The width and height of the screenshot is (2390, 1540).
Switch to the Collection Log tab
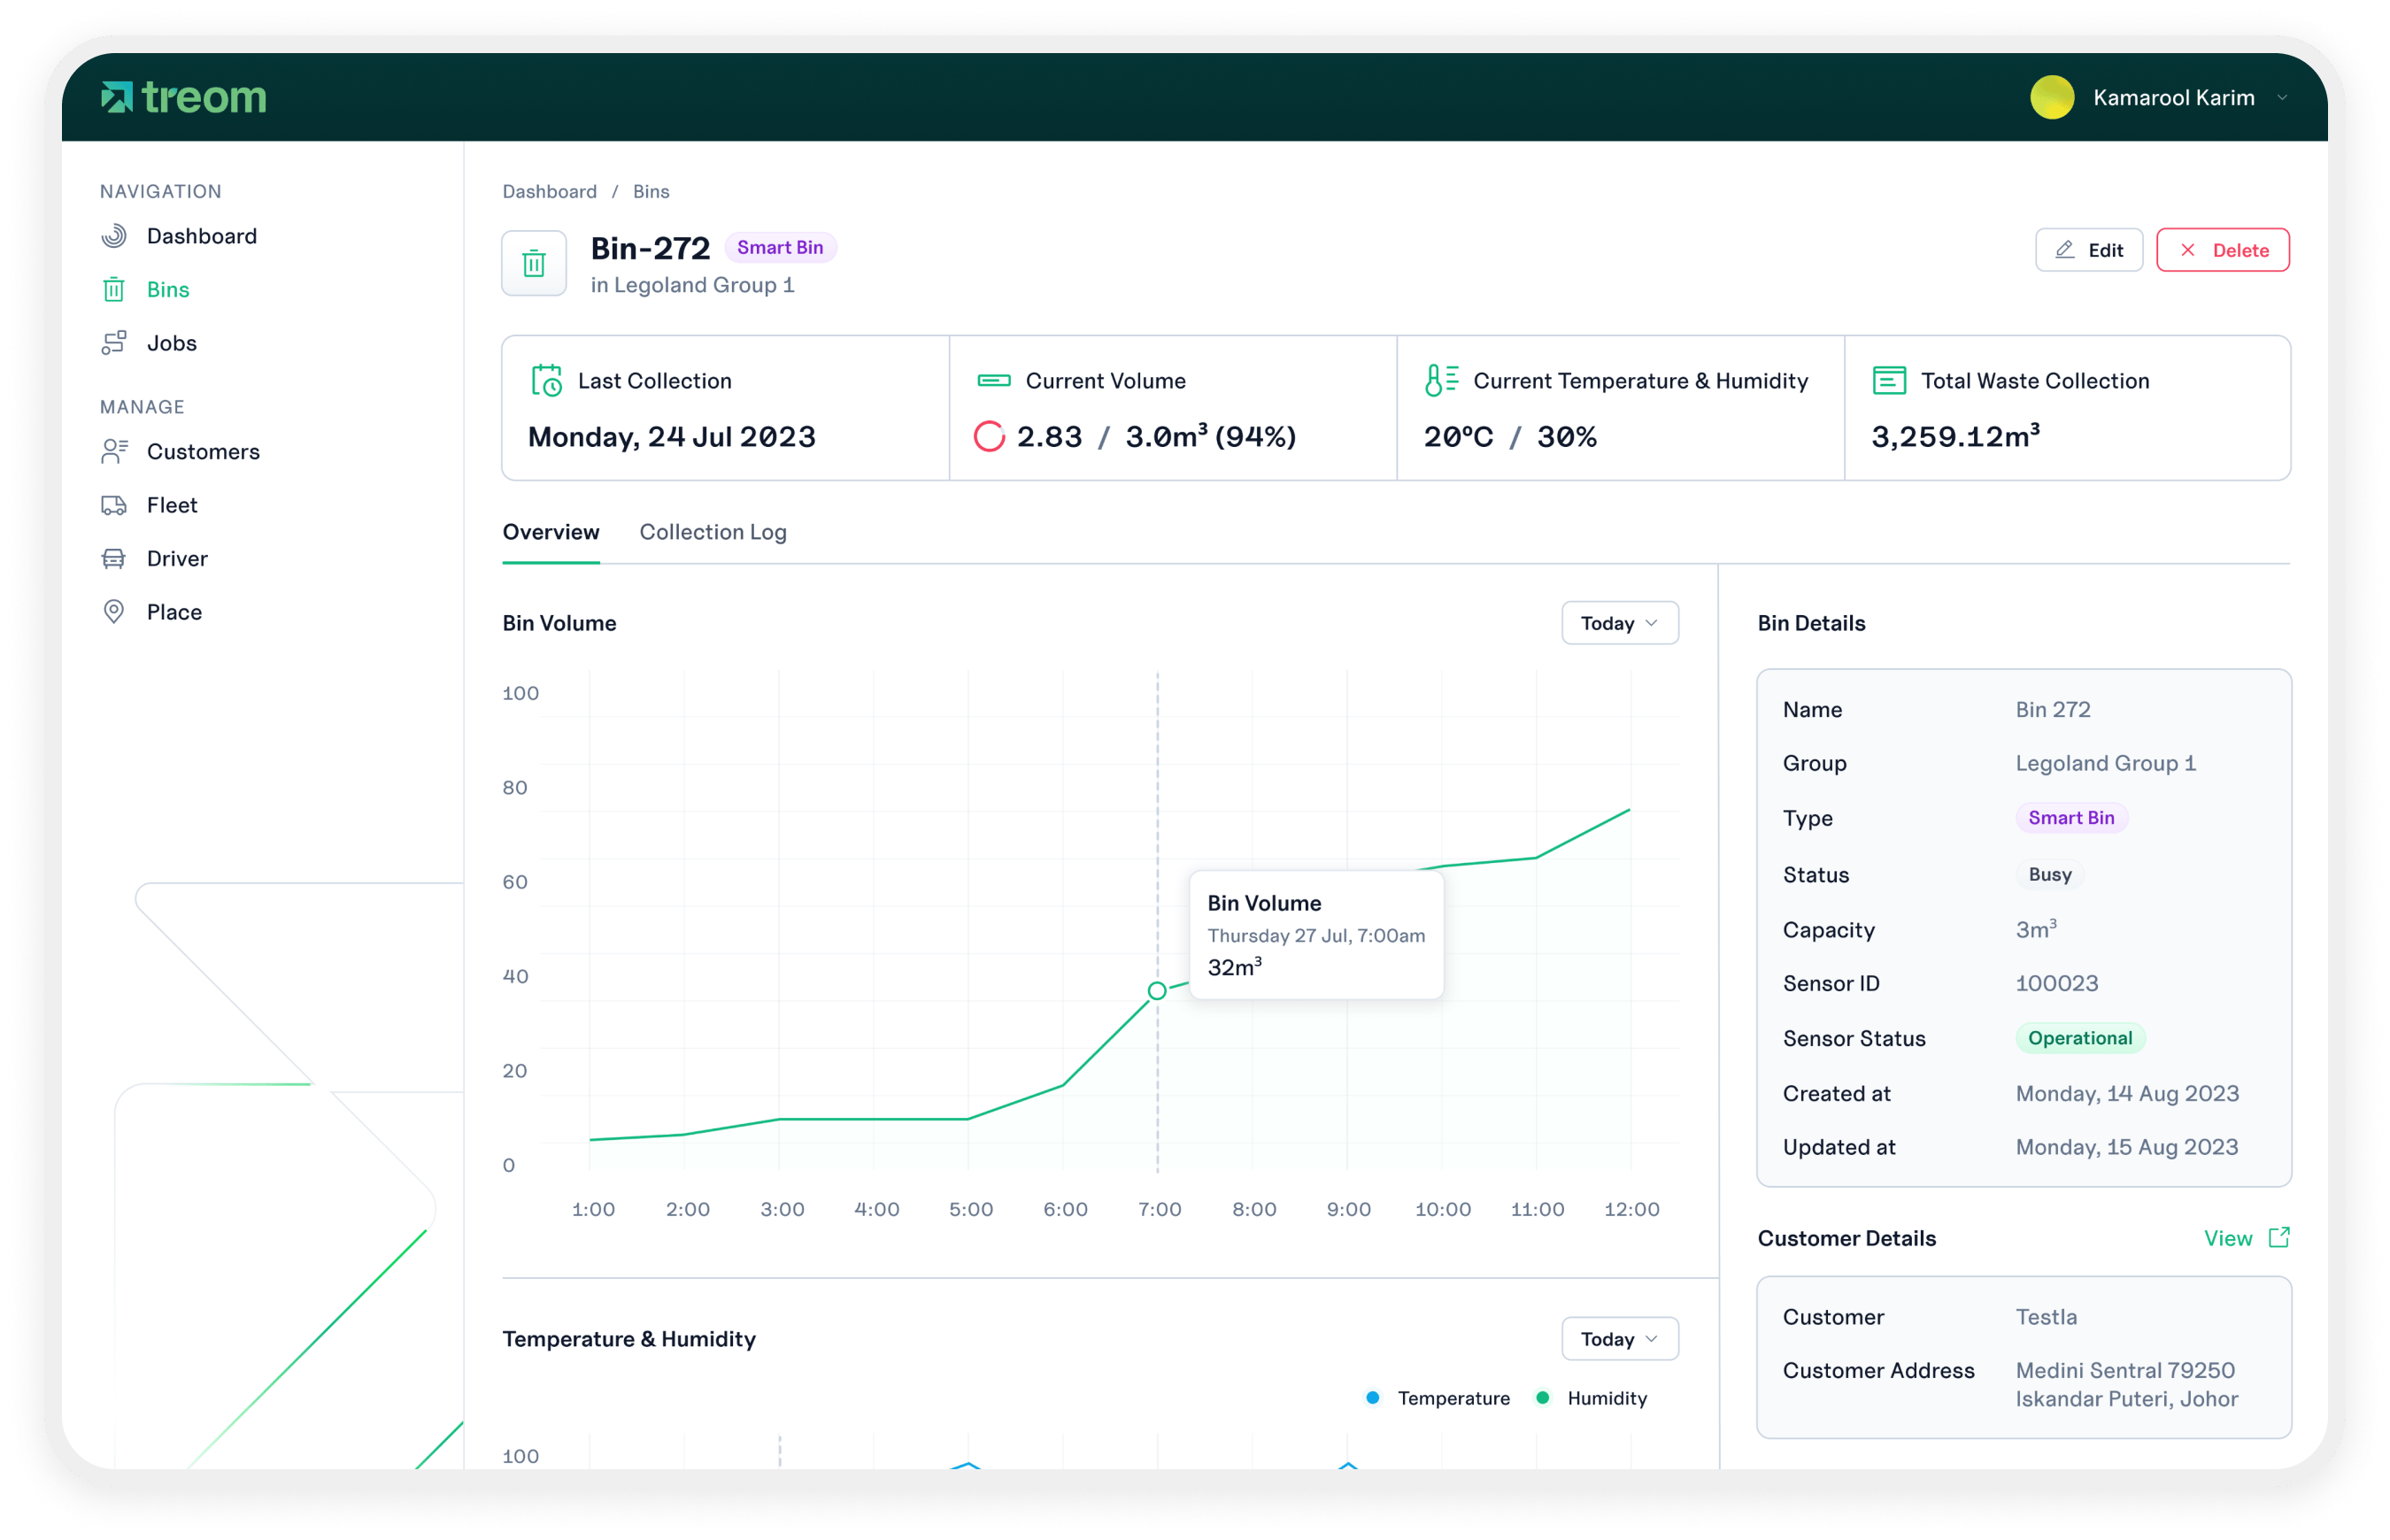(x=713, y=532)
